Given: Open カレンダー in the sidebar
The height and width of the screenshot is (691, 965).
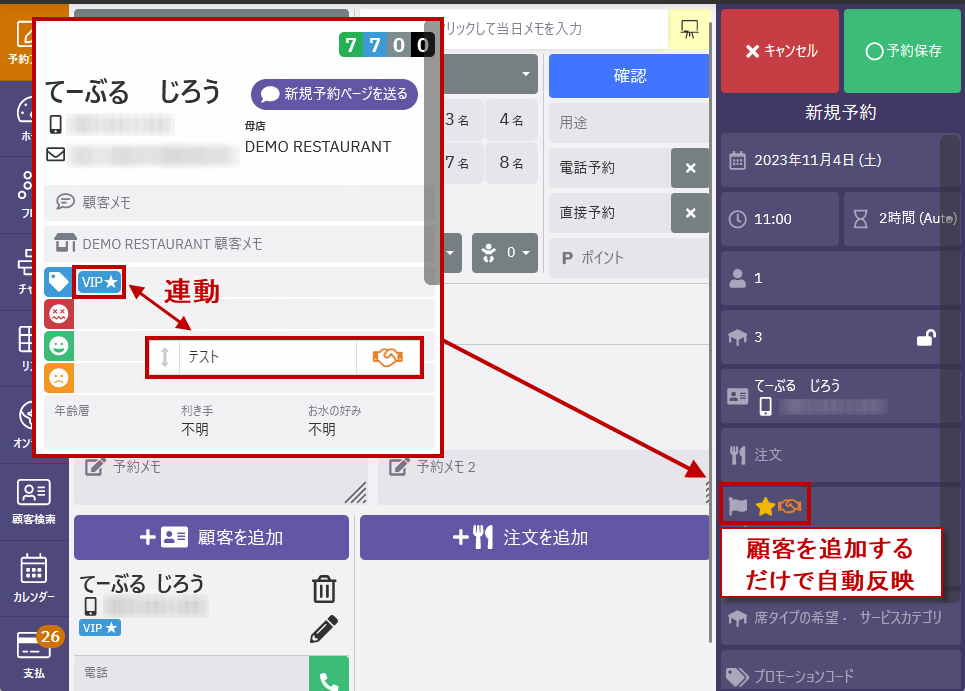Looking at the screenshot, I should coord(34,578).
